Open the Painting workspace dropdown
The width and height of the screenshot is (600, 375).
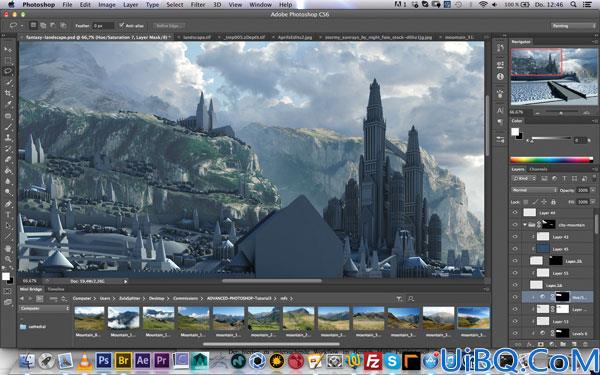point(573,26)
